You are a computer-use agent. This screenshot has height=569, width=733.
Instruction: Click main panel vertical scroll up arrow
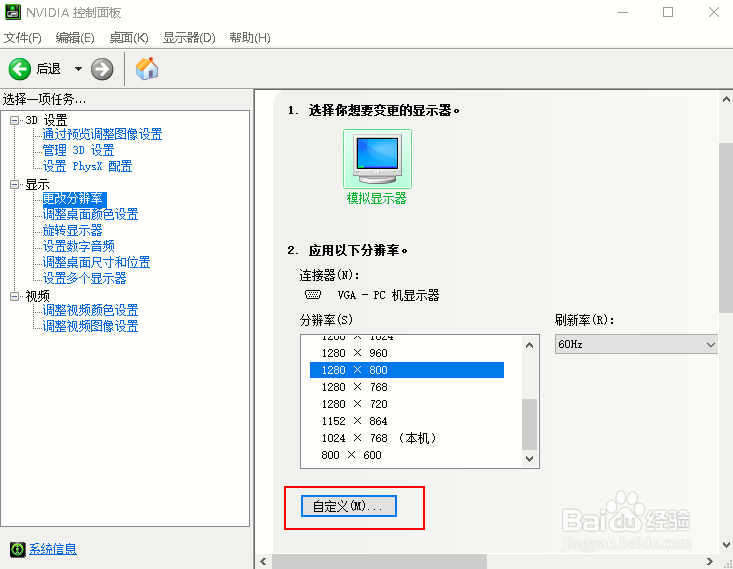coord(726,99)
